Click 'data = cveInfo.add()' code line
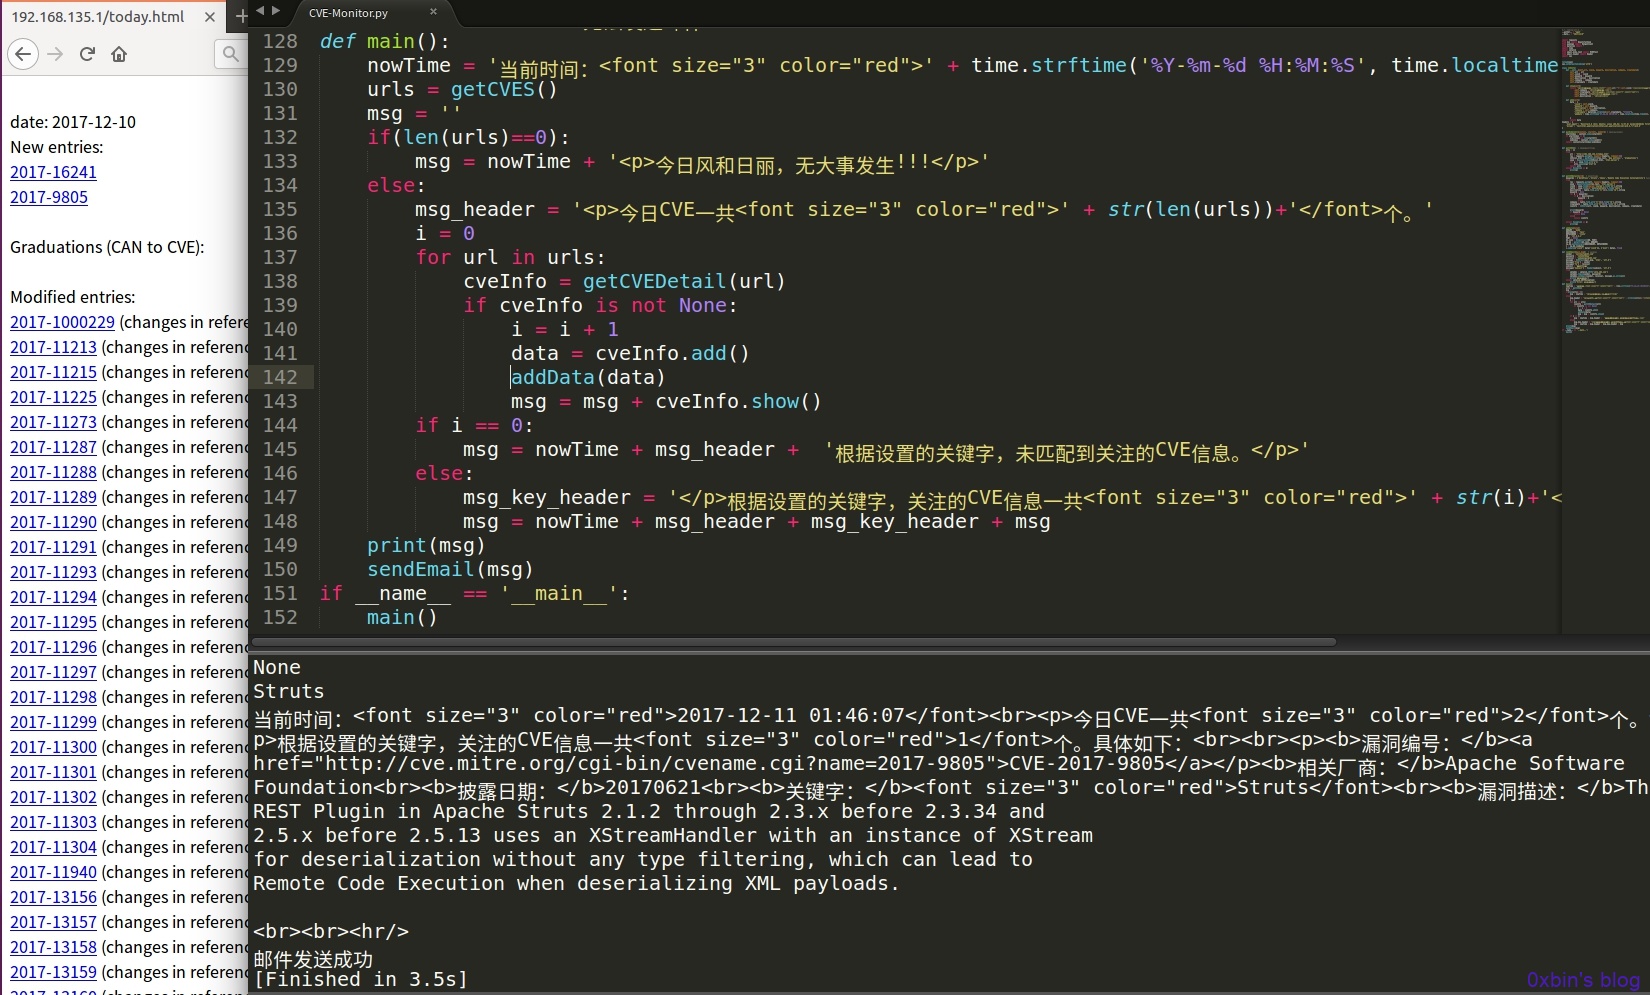The image size is (1650, 995). [x=630, y=353]
